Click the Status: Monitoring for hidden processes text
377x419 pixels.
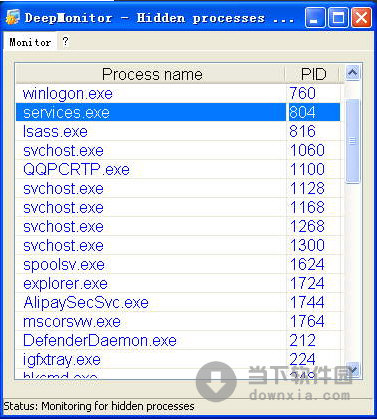(99, 406)
